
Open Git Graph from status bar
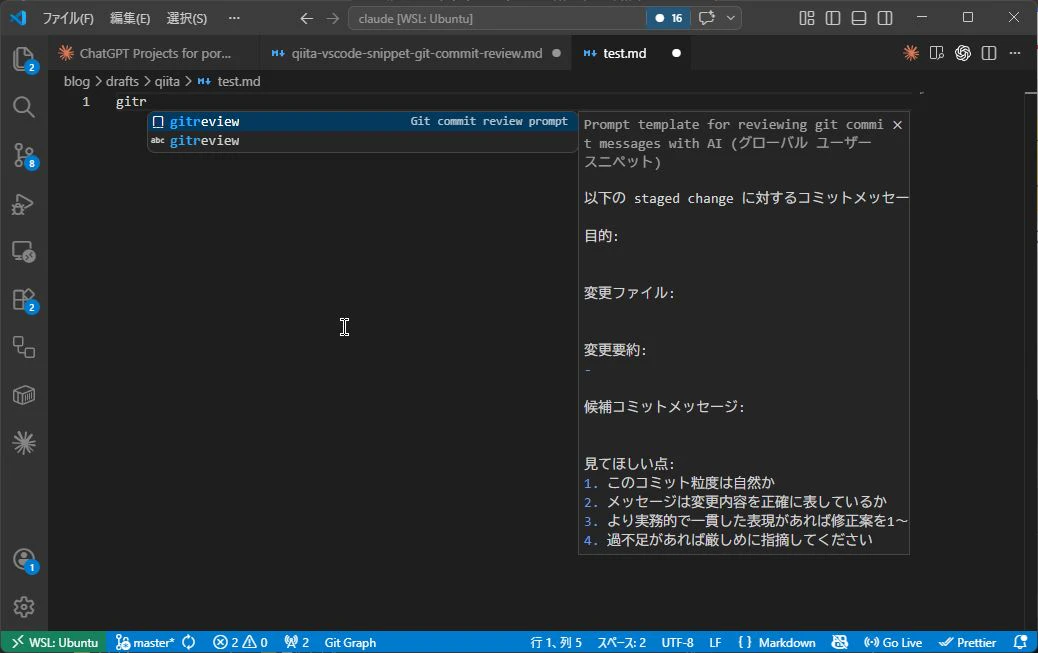[x=350, y=642]
